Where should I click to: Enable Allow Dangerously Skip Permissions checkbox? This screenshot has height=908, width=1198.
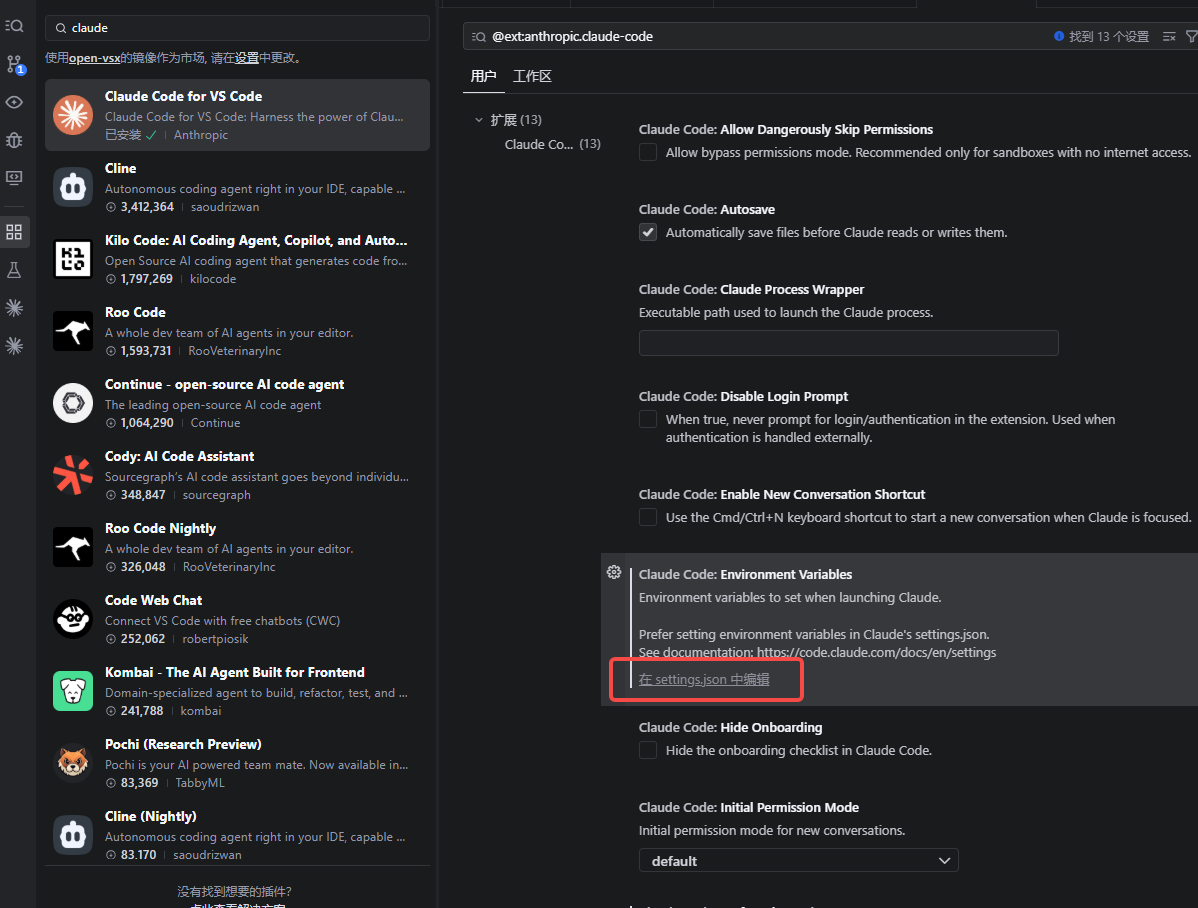tap(648, 152)
